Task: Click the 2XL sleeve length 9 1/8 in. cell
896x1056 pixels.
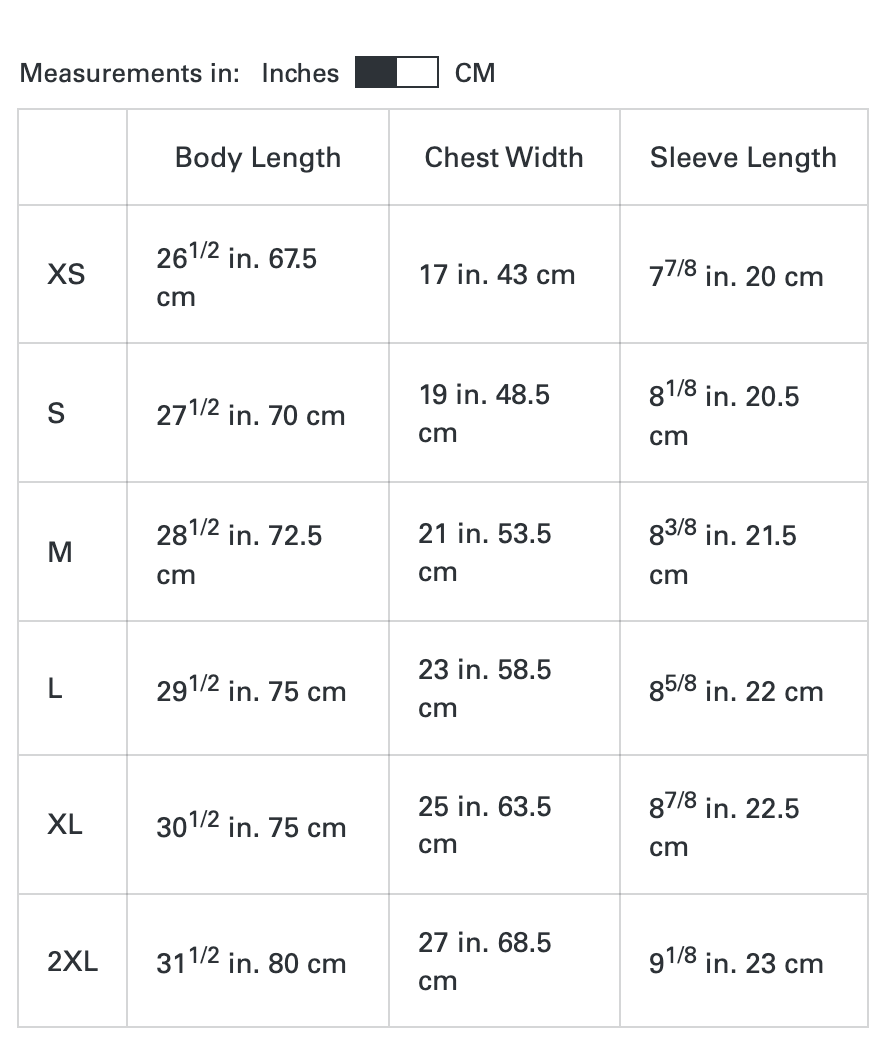Action: (x=736, y=963)
